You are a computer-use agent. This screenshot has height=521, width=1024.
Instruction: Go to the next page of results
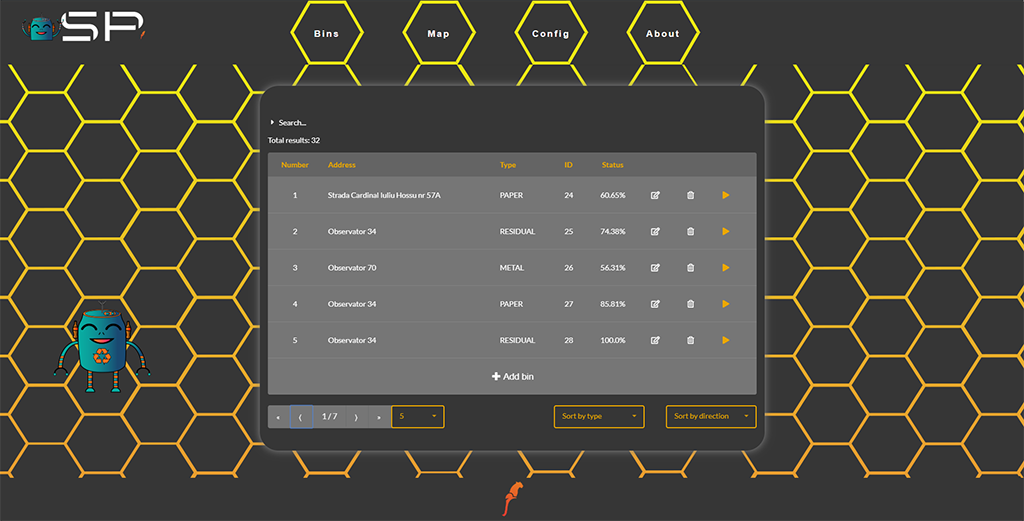(357, 416)
